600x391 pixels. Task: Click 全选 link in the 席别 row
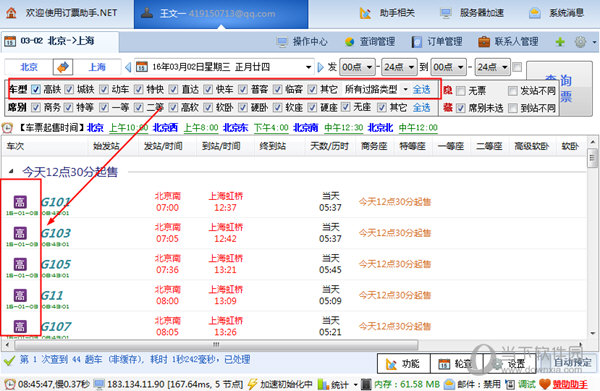(x=421, y=108)
